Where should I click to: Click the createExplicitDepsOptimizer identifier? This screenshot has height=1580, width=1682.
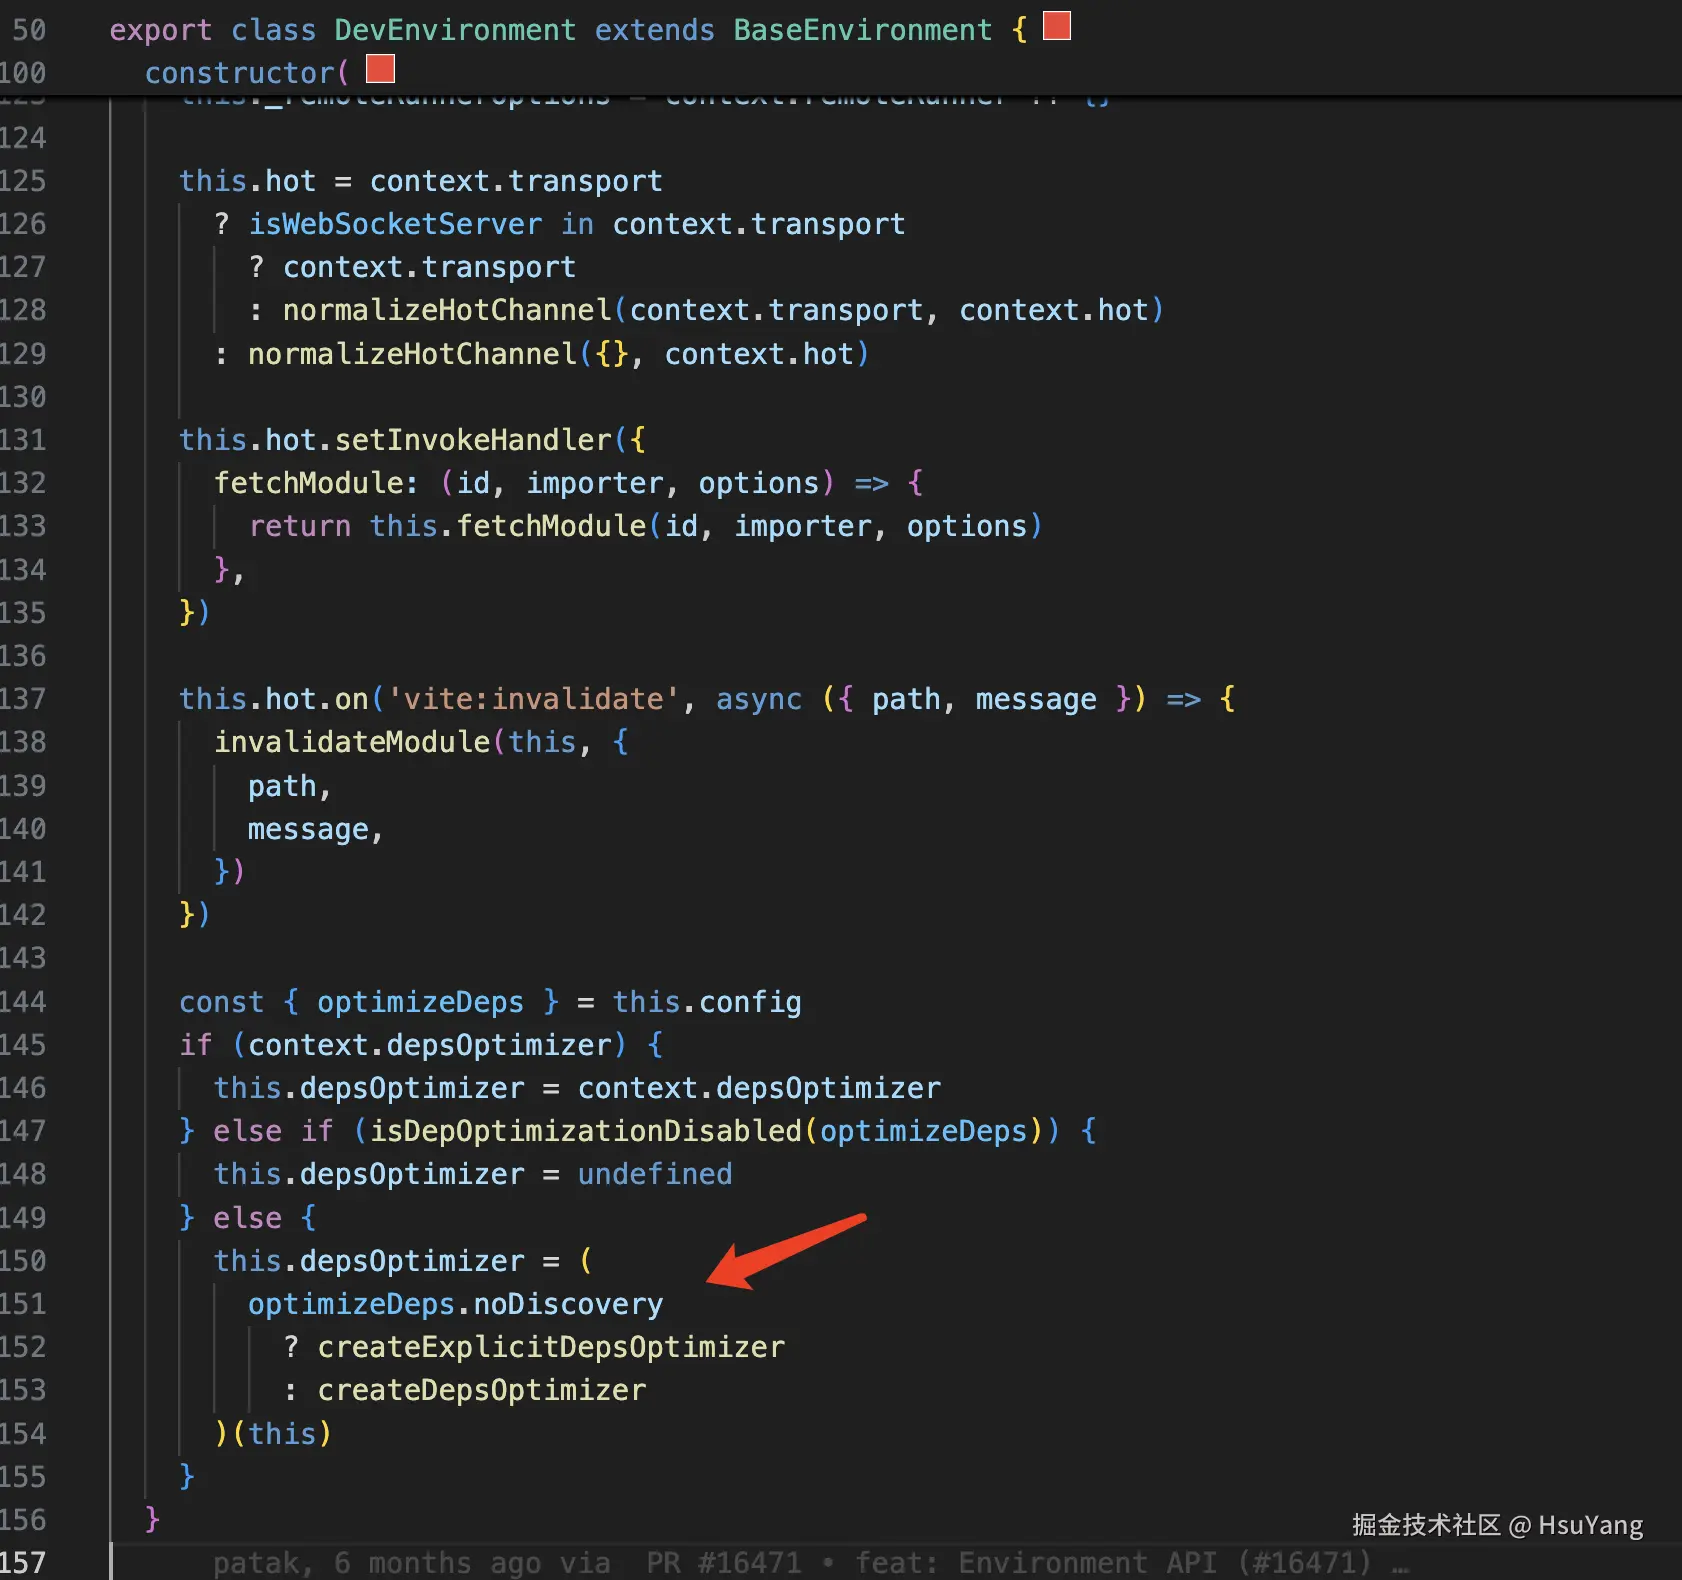(551, 1347)
